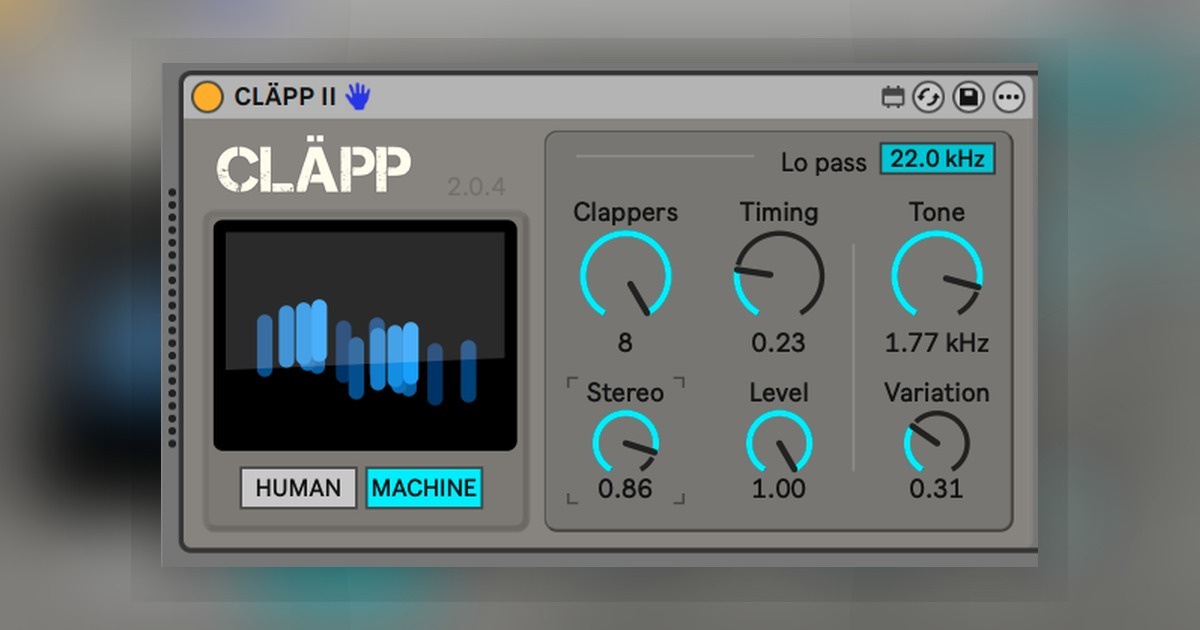Viewport: 1200px width, 630px height.
Task: Click the Stereo value 0.86
Action: tap(625, 489)
